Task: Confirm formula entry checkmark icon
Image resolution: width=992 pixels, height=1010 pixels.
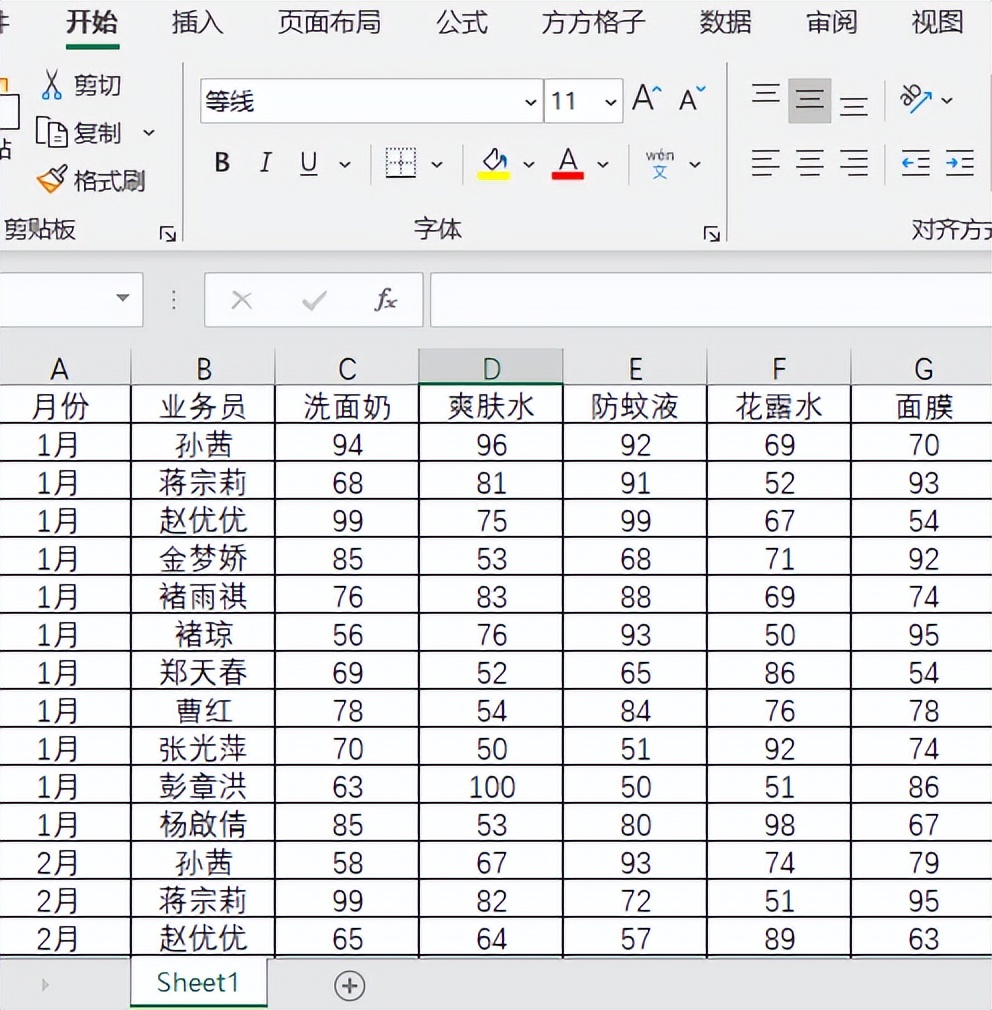Action: point(314,300)
